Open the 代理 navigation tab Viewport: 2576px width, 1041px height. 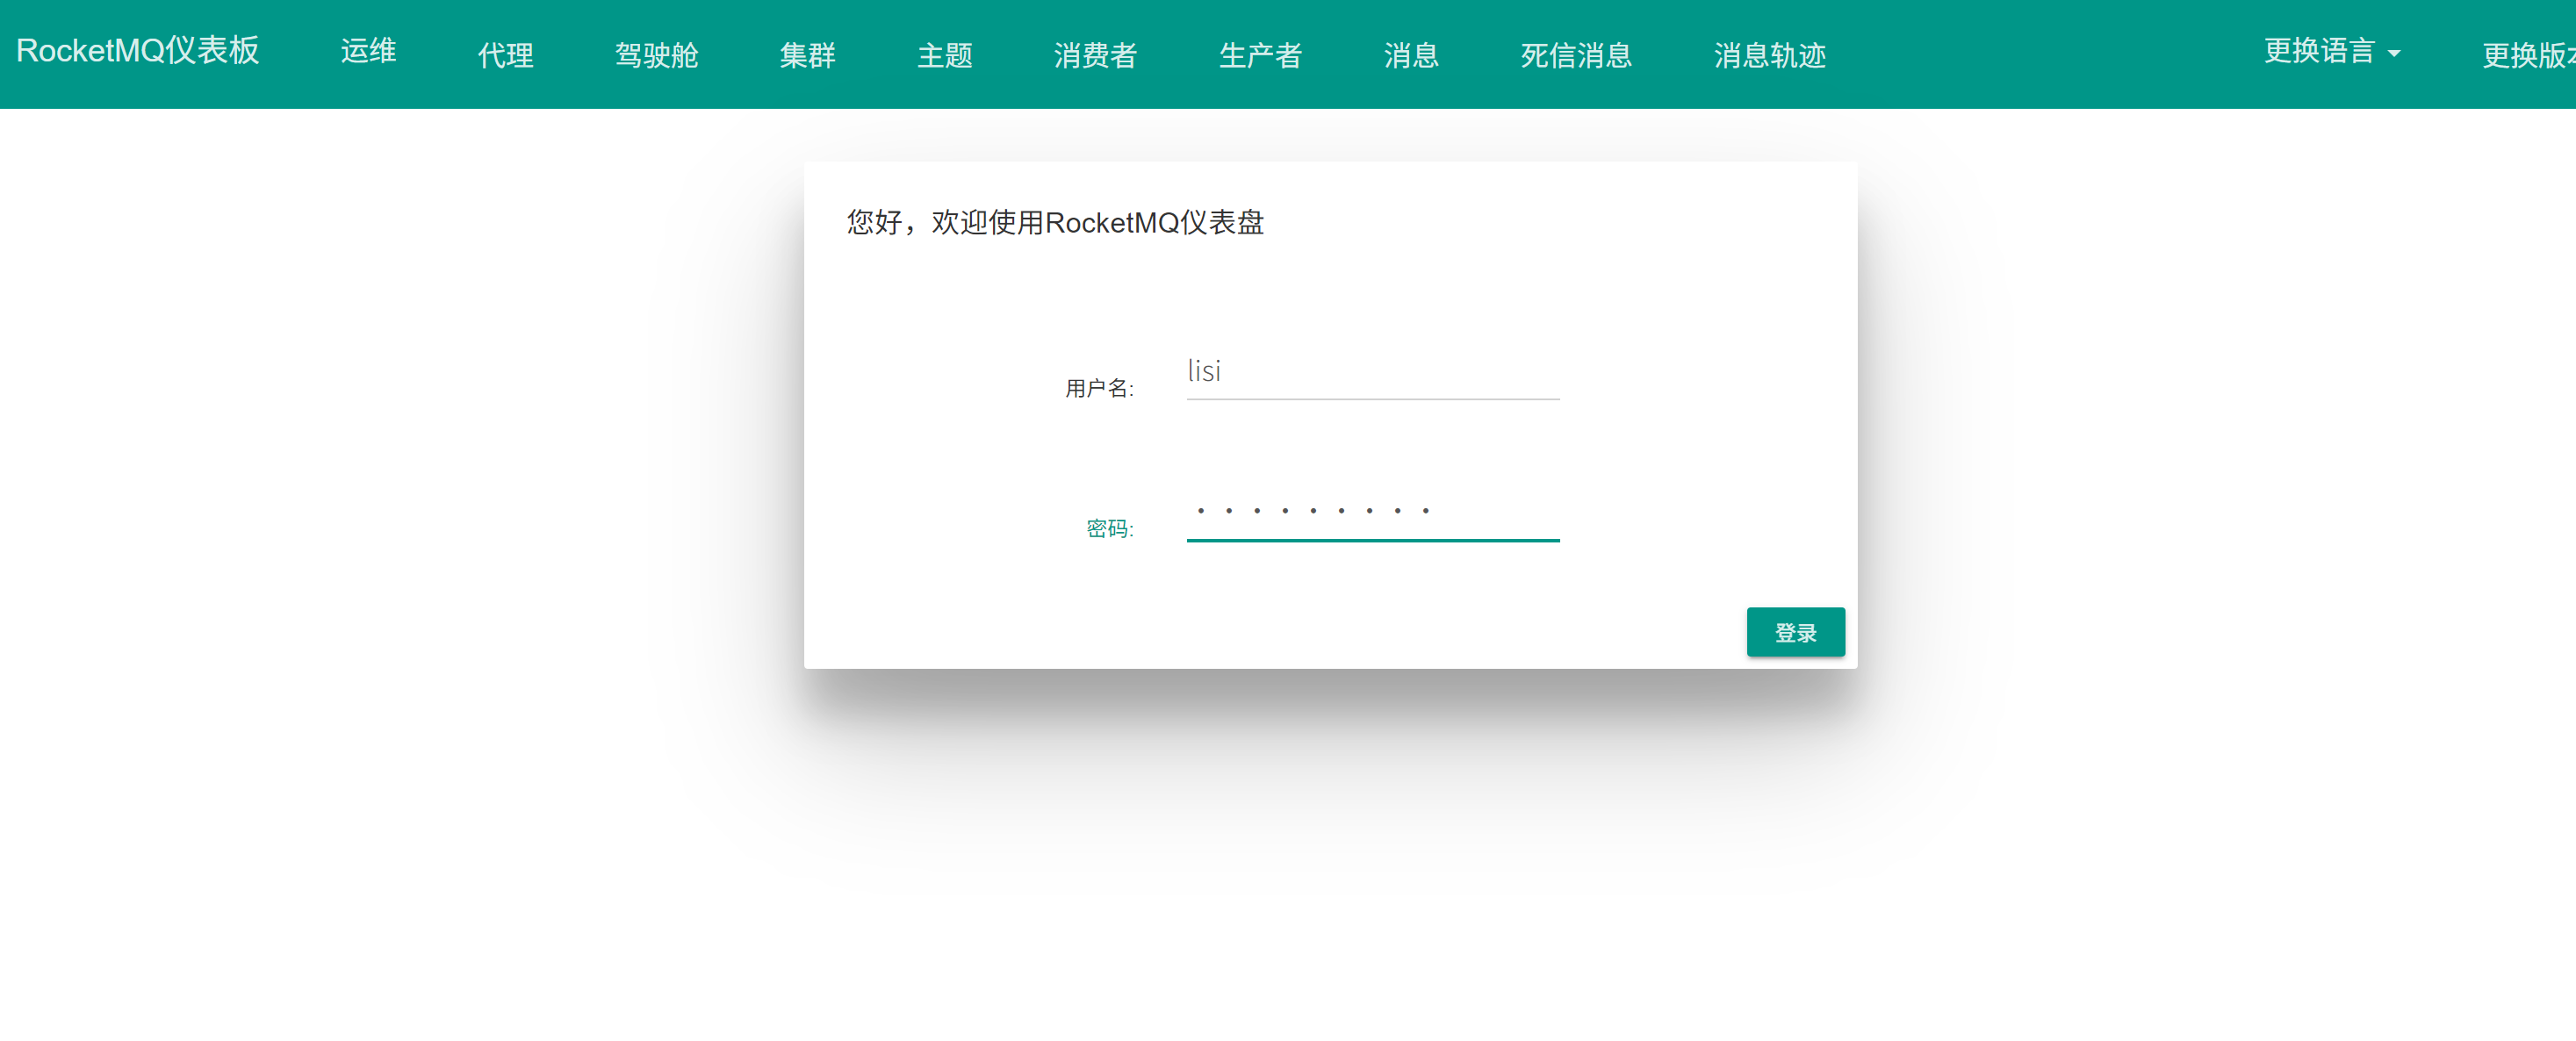pos(505,55)
